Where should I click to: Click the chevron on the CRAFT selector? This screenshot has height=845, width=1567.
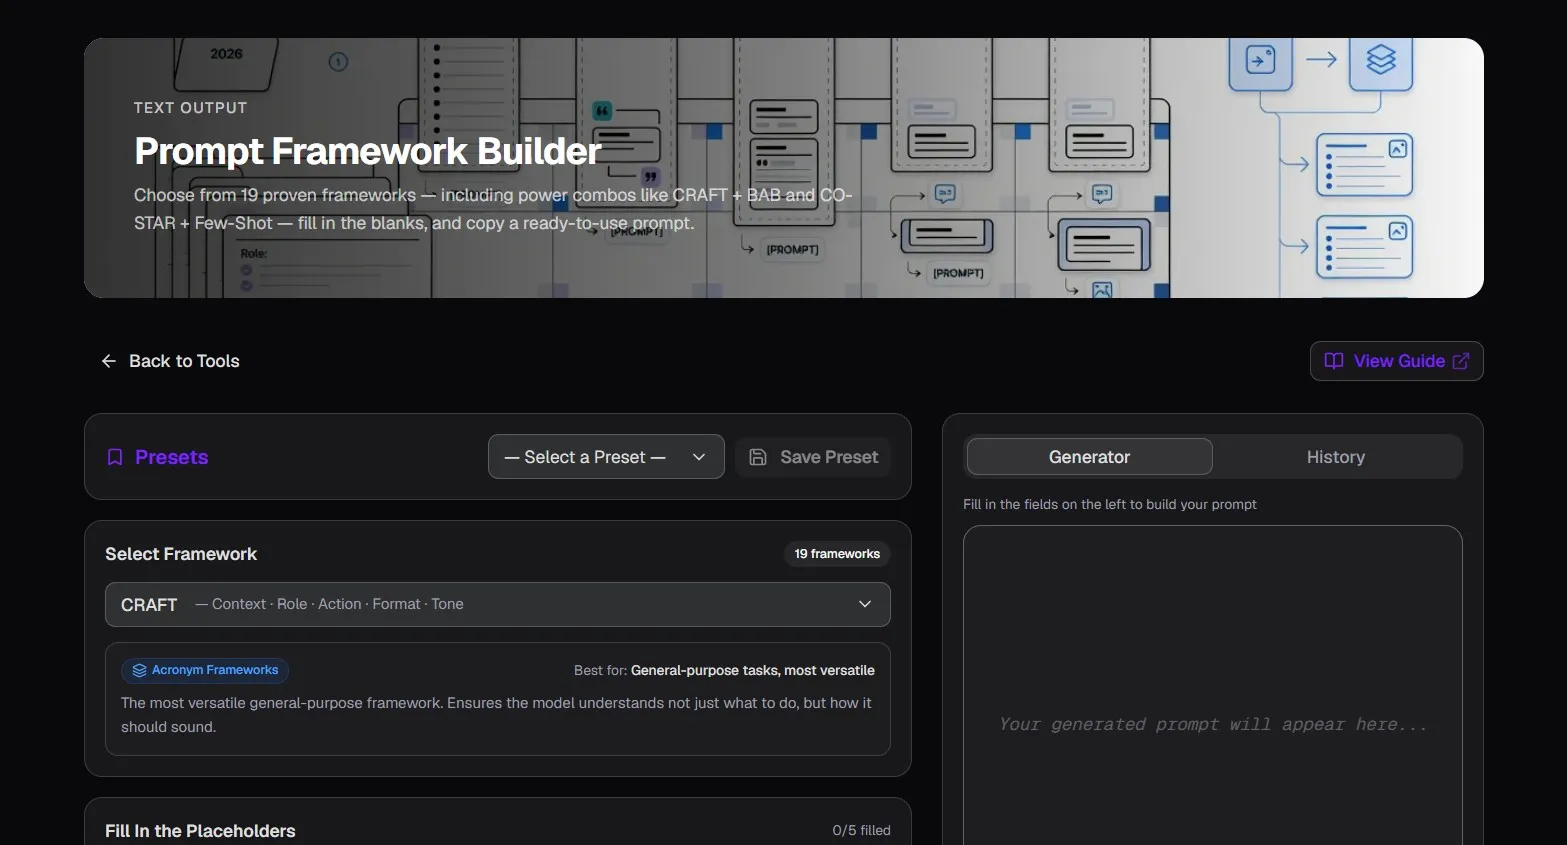pyautogui.click(x=865, y=604)
